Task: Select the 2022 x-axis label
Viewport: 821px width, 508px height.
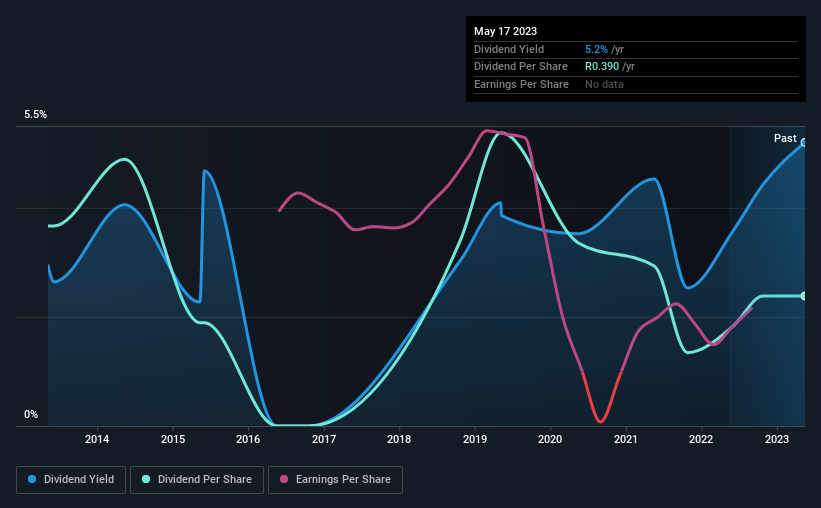Action: point(701,439)
